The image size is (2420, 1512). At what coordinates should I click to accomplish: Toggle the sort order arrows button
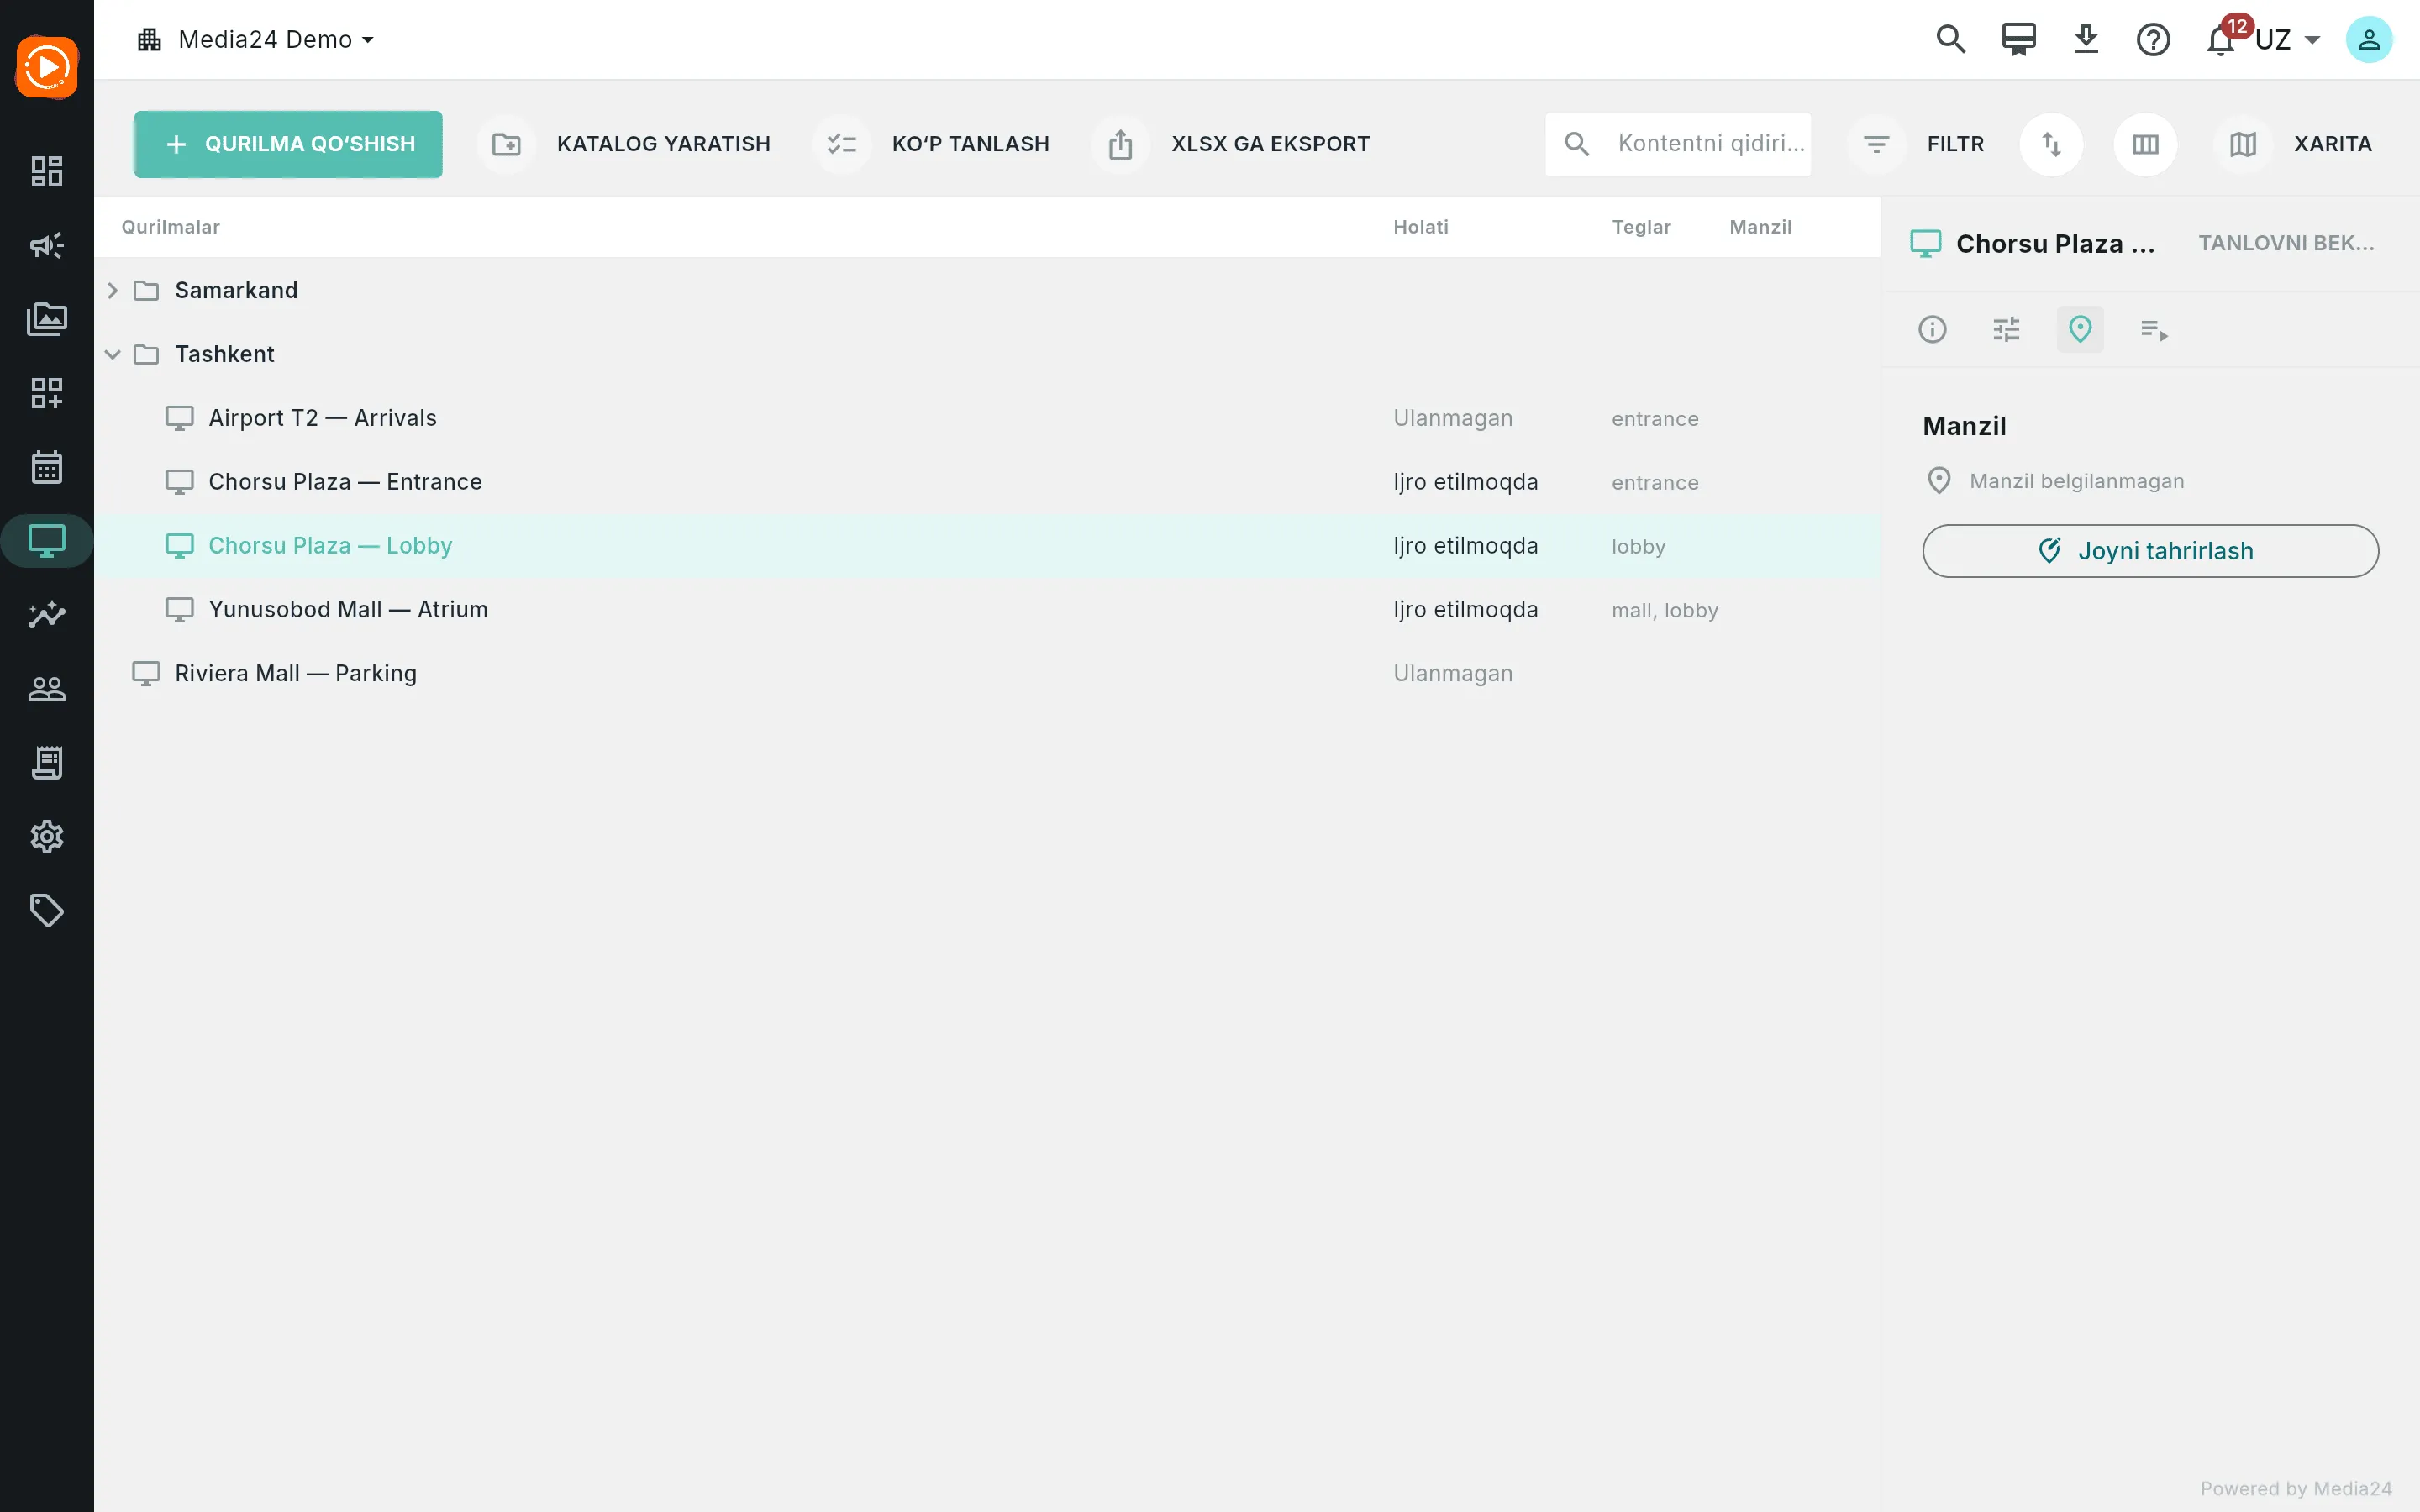pos(2051,144)
